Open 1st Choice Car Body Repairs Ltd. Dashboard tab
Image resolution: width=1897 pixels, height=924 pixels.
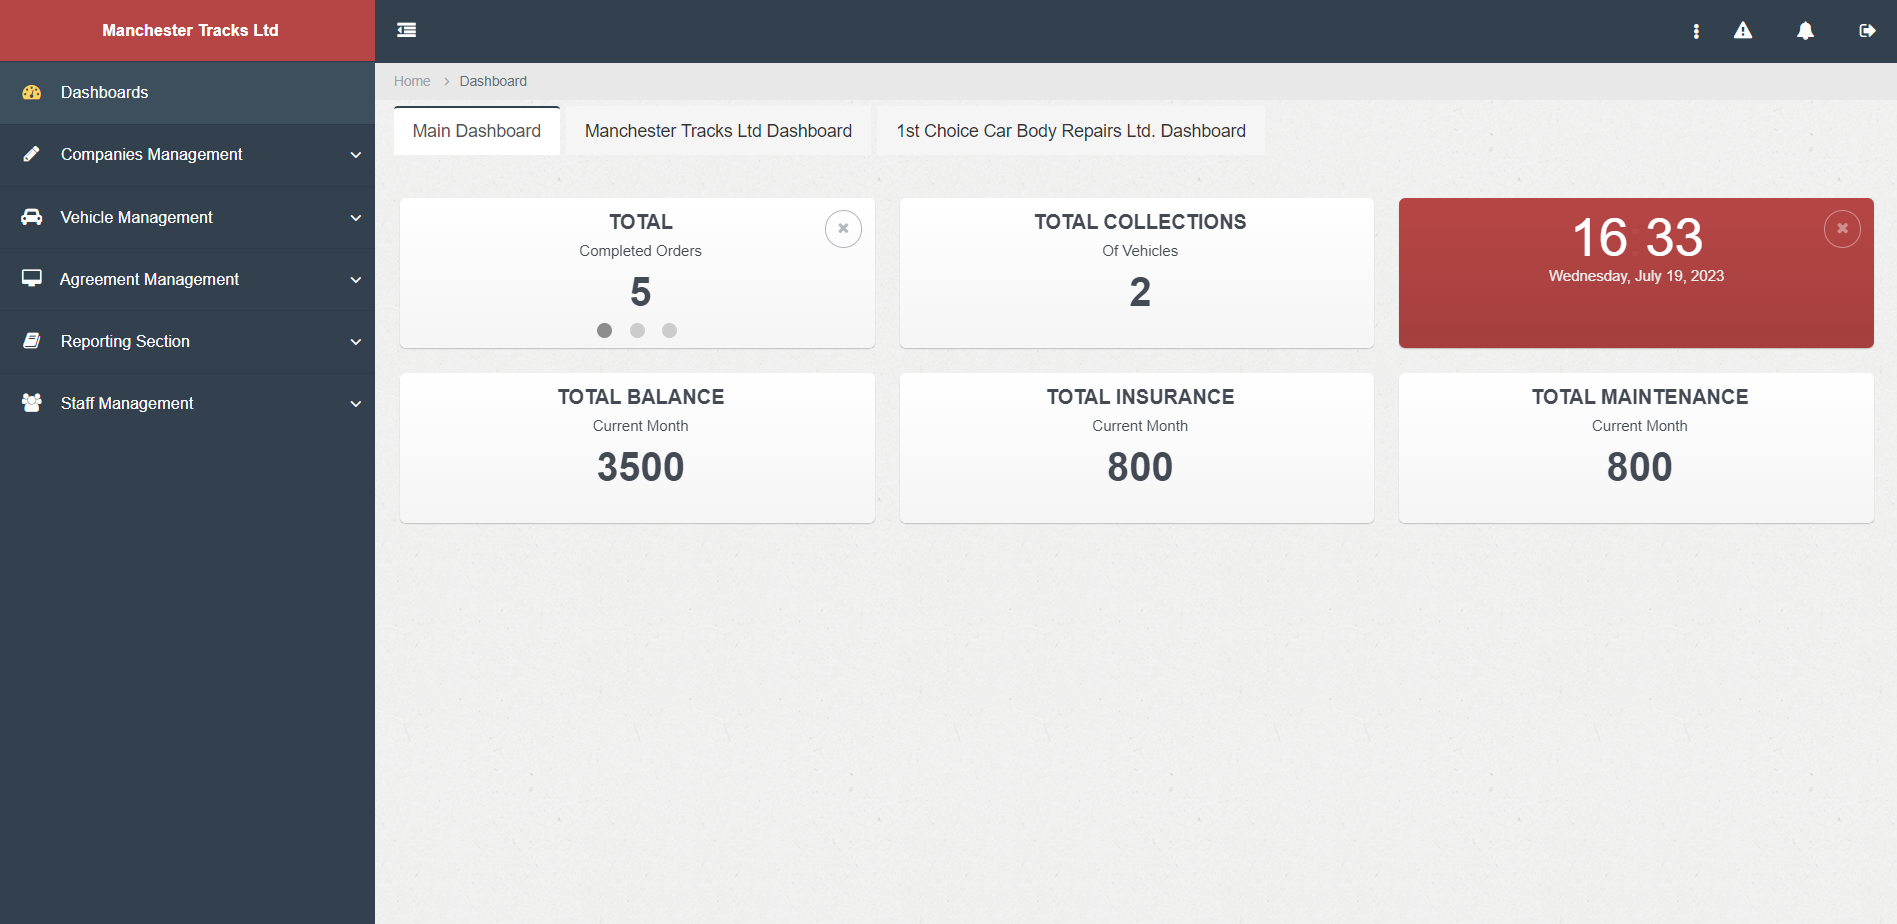click(x=1071, y=131)
